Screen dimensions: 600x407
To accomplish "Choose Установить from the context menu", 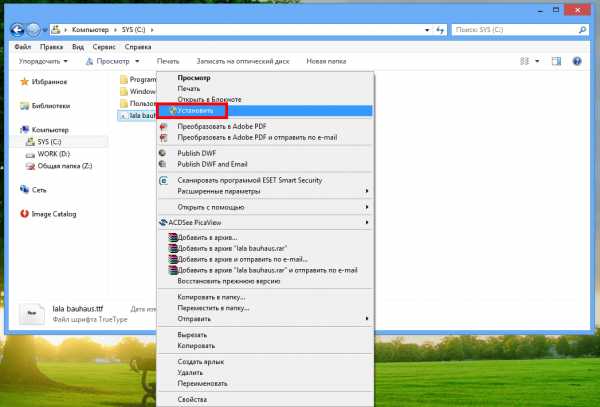I will tap(265, 111).
